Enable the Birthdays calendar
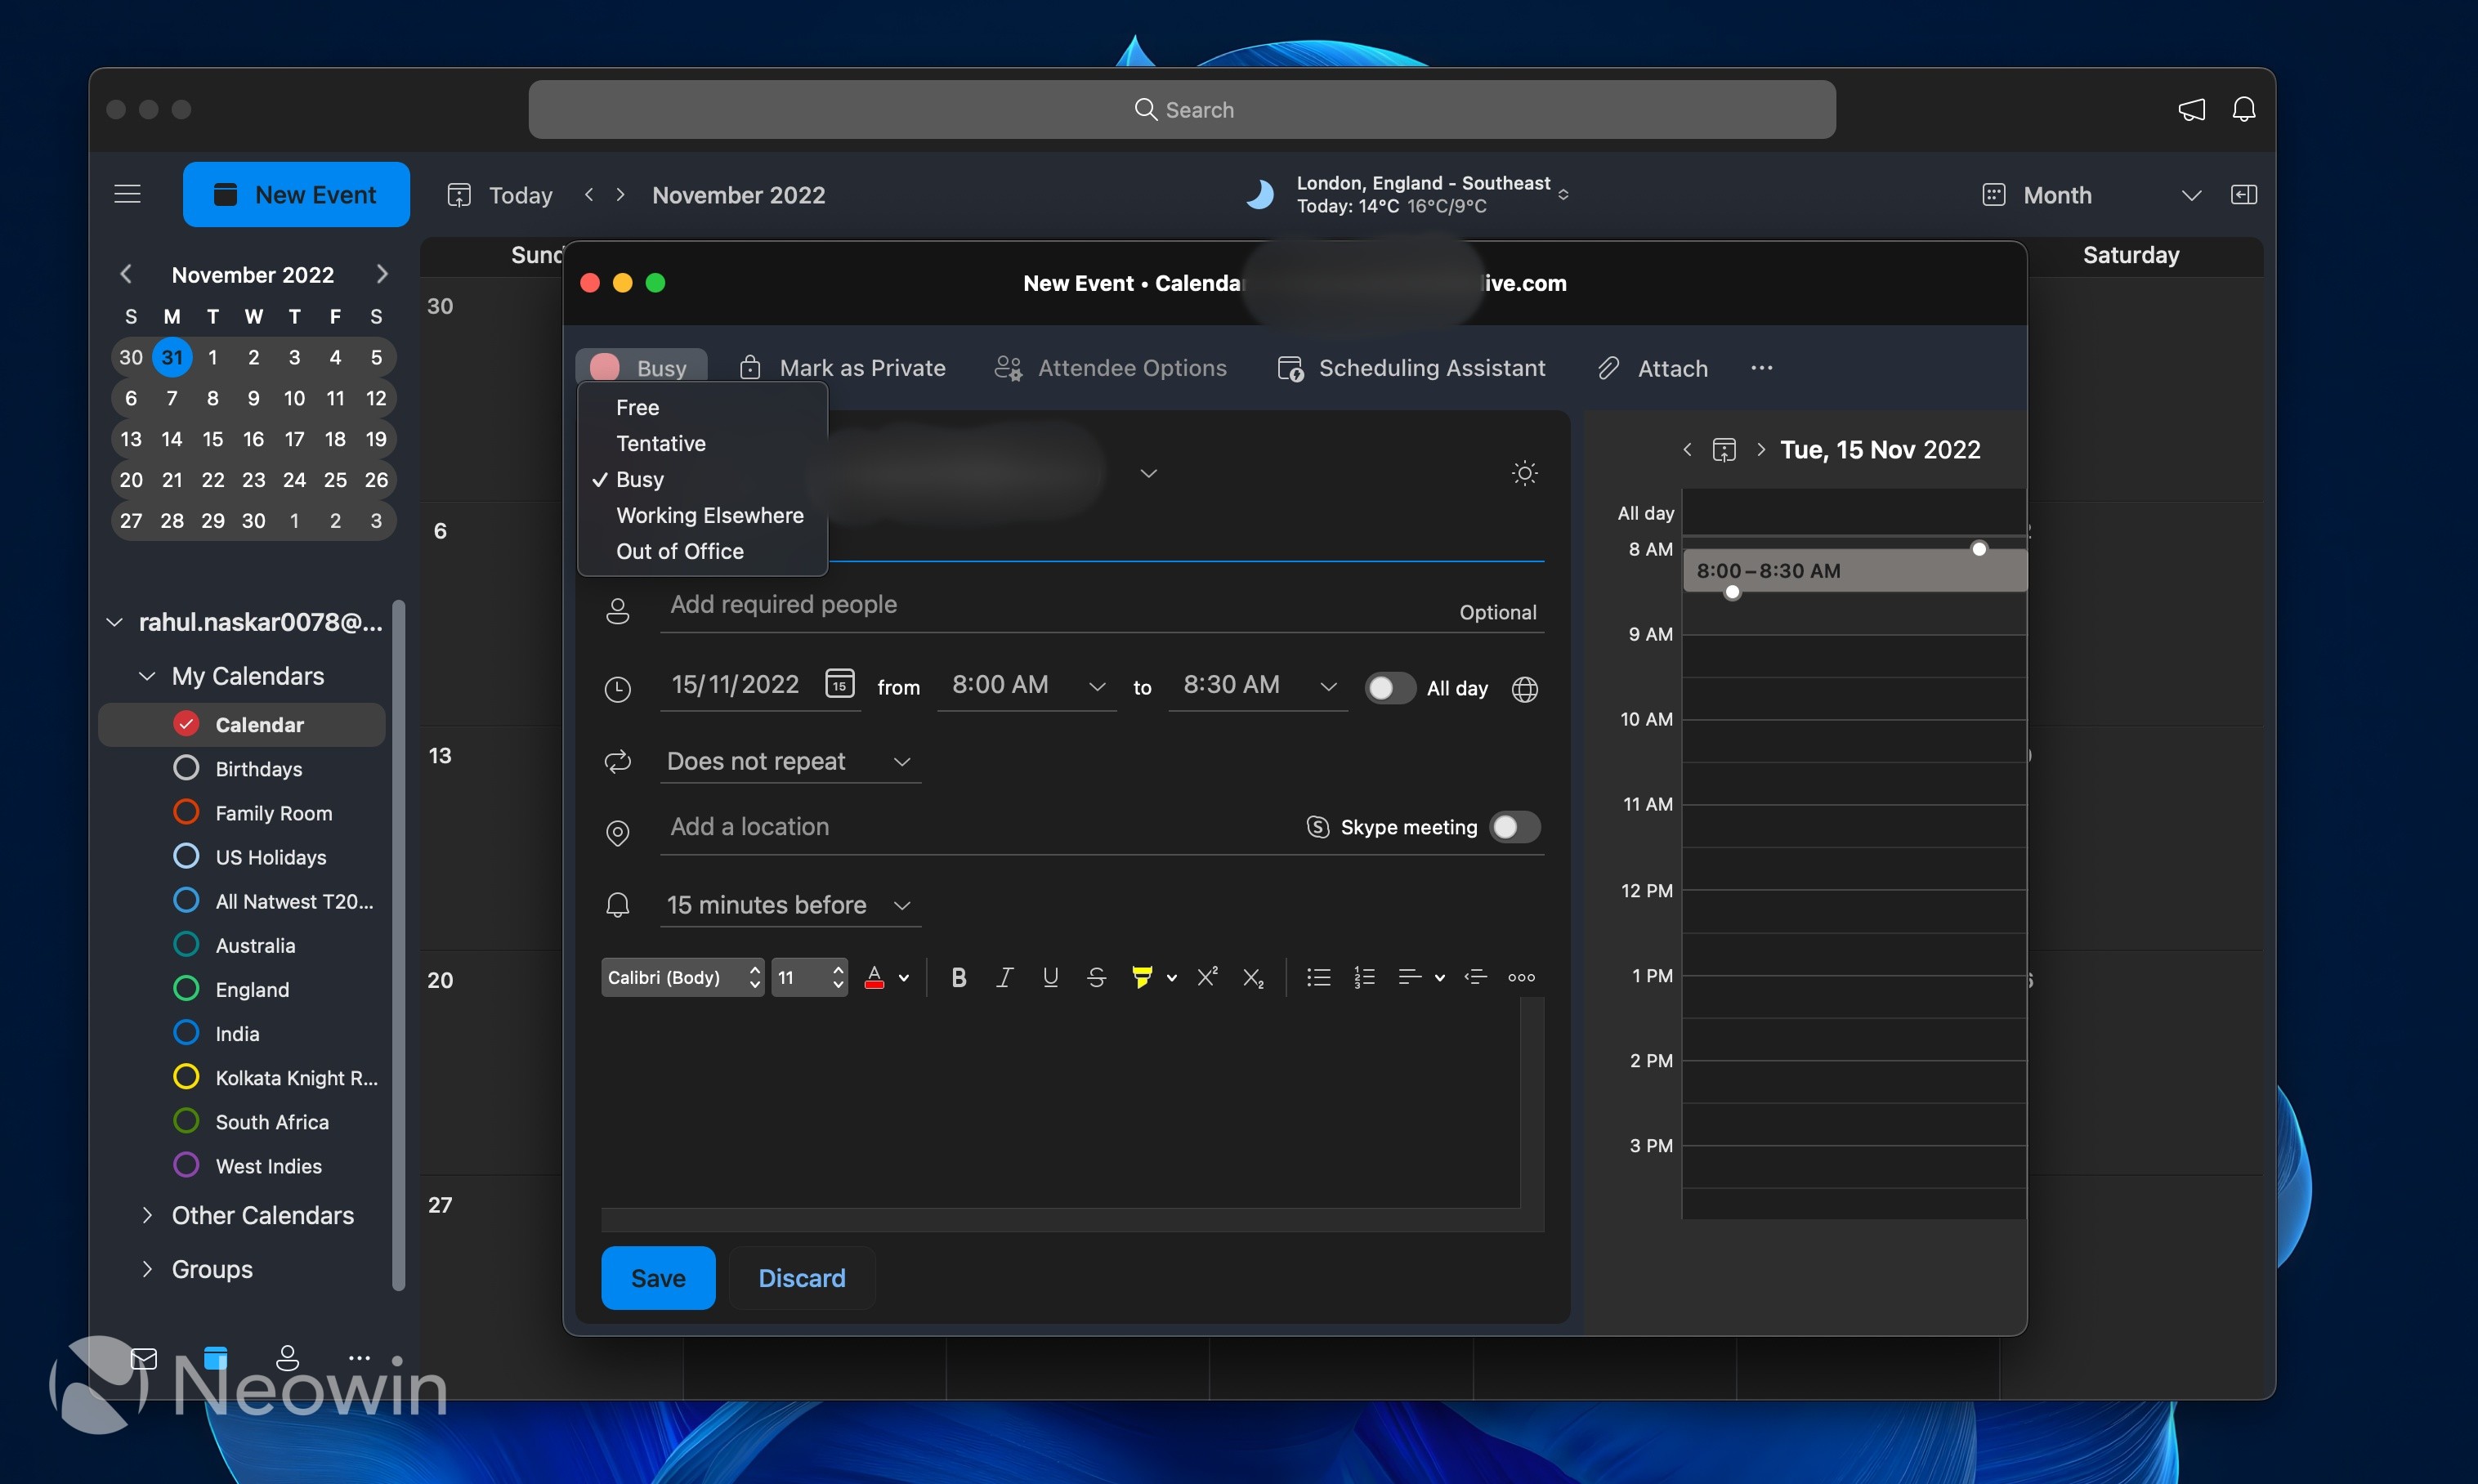Screen dimensions: 2478x1484 click(186, 768)
